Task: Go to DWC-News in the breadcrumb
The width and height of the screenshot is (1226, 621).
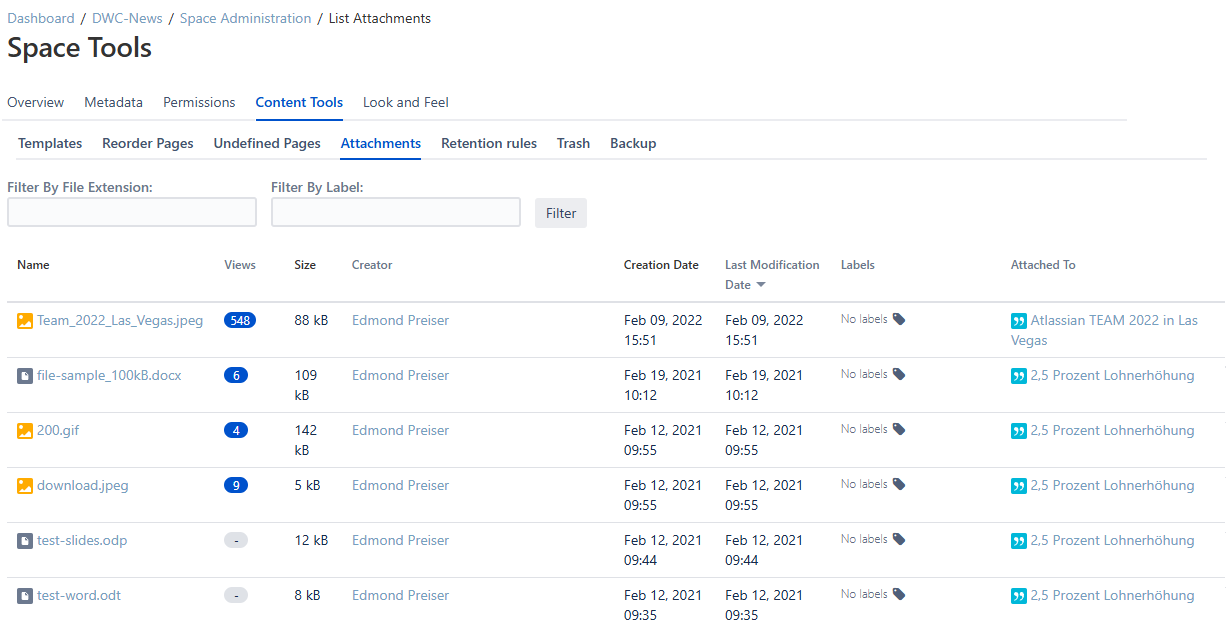Action: (127, 18)
